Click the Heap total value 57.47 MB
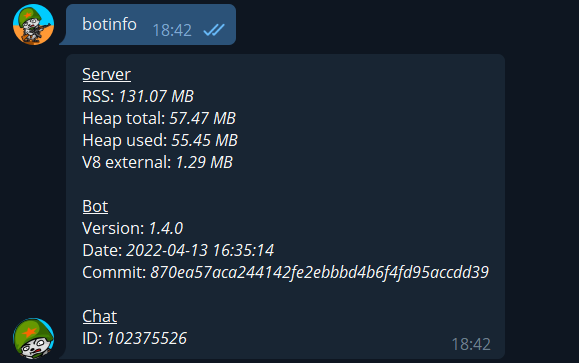Image resolution: width=579 pixels, height=363 pixels. pyautogui.click(x=202, y=119)
